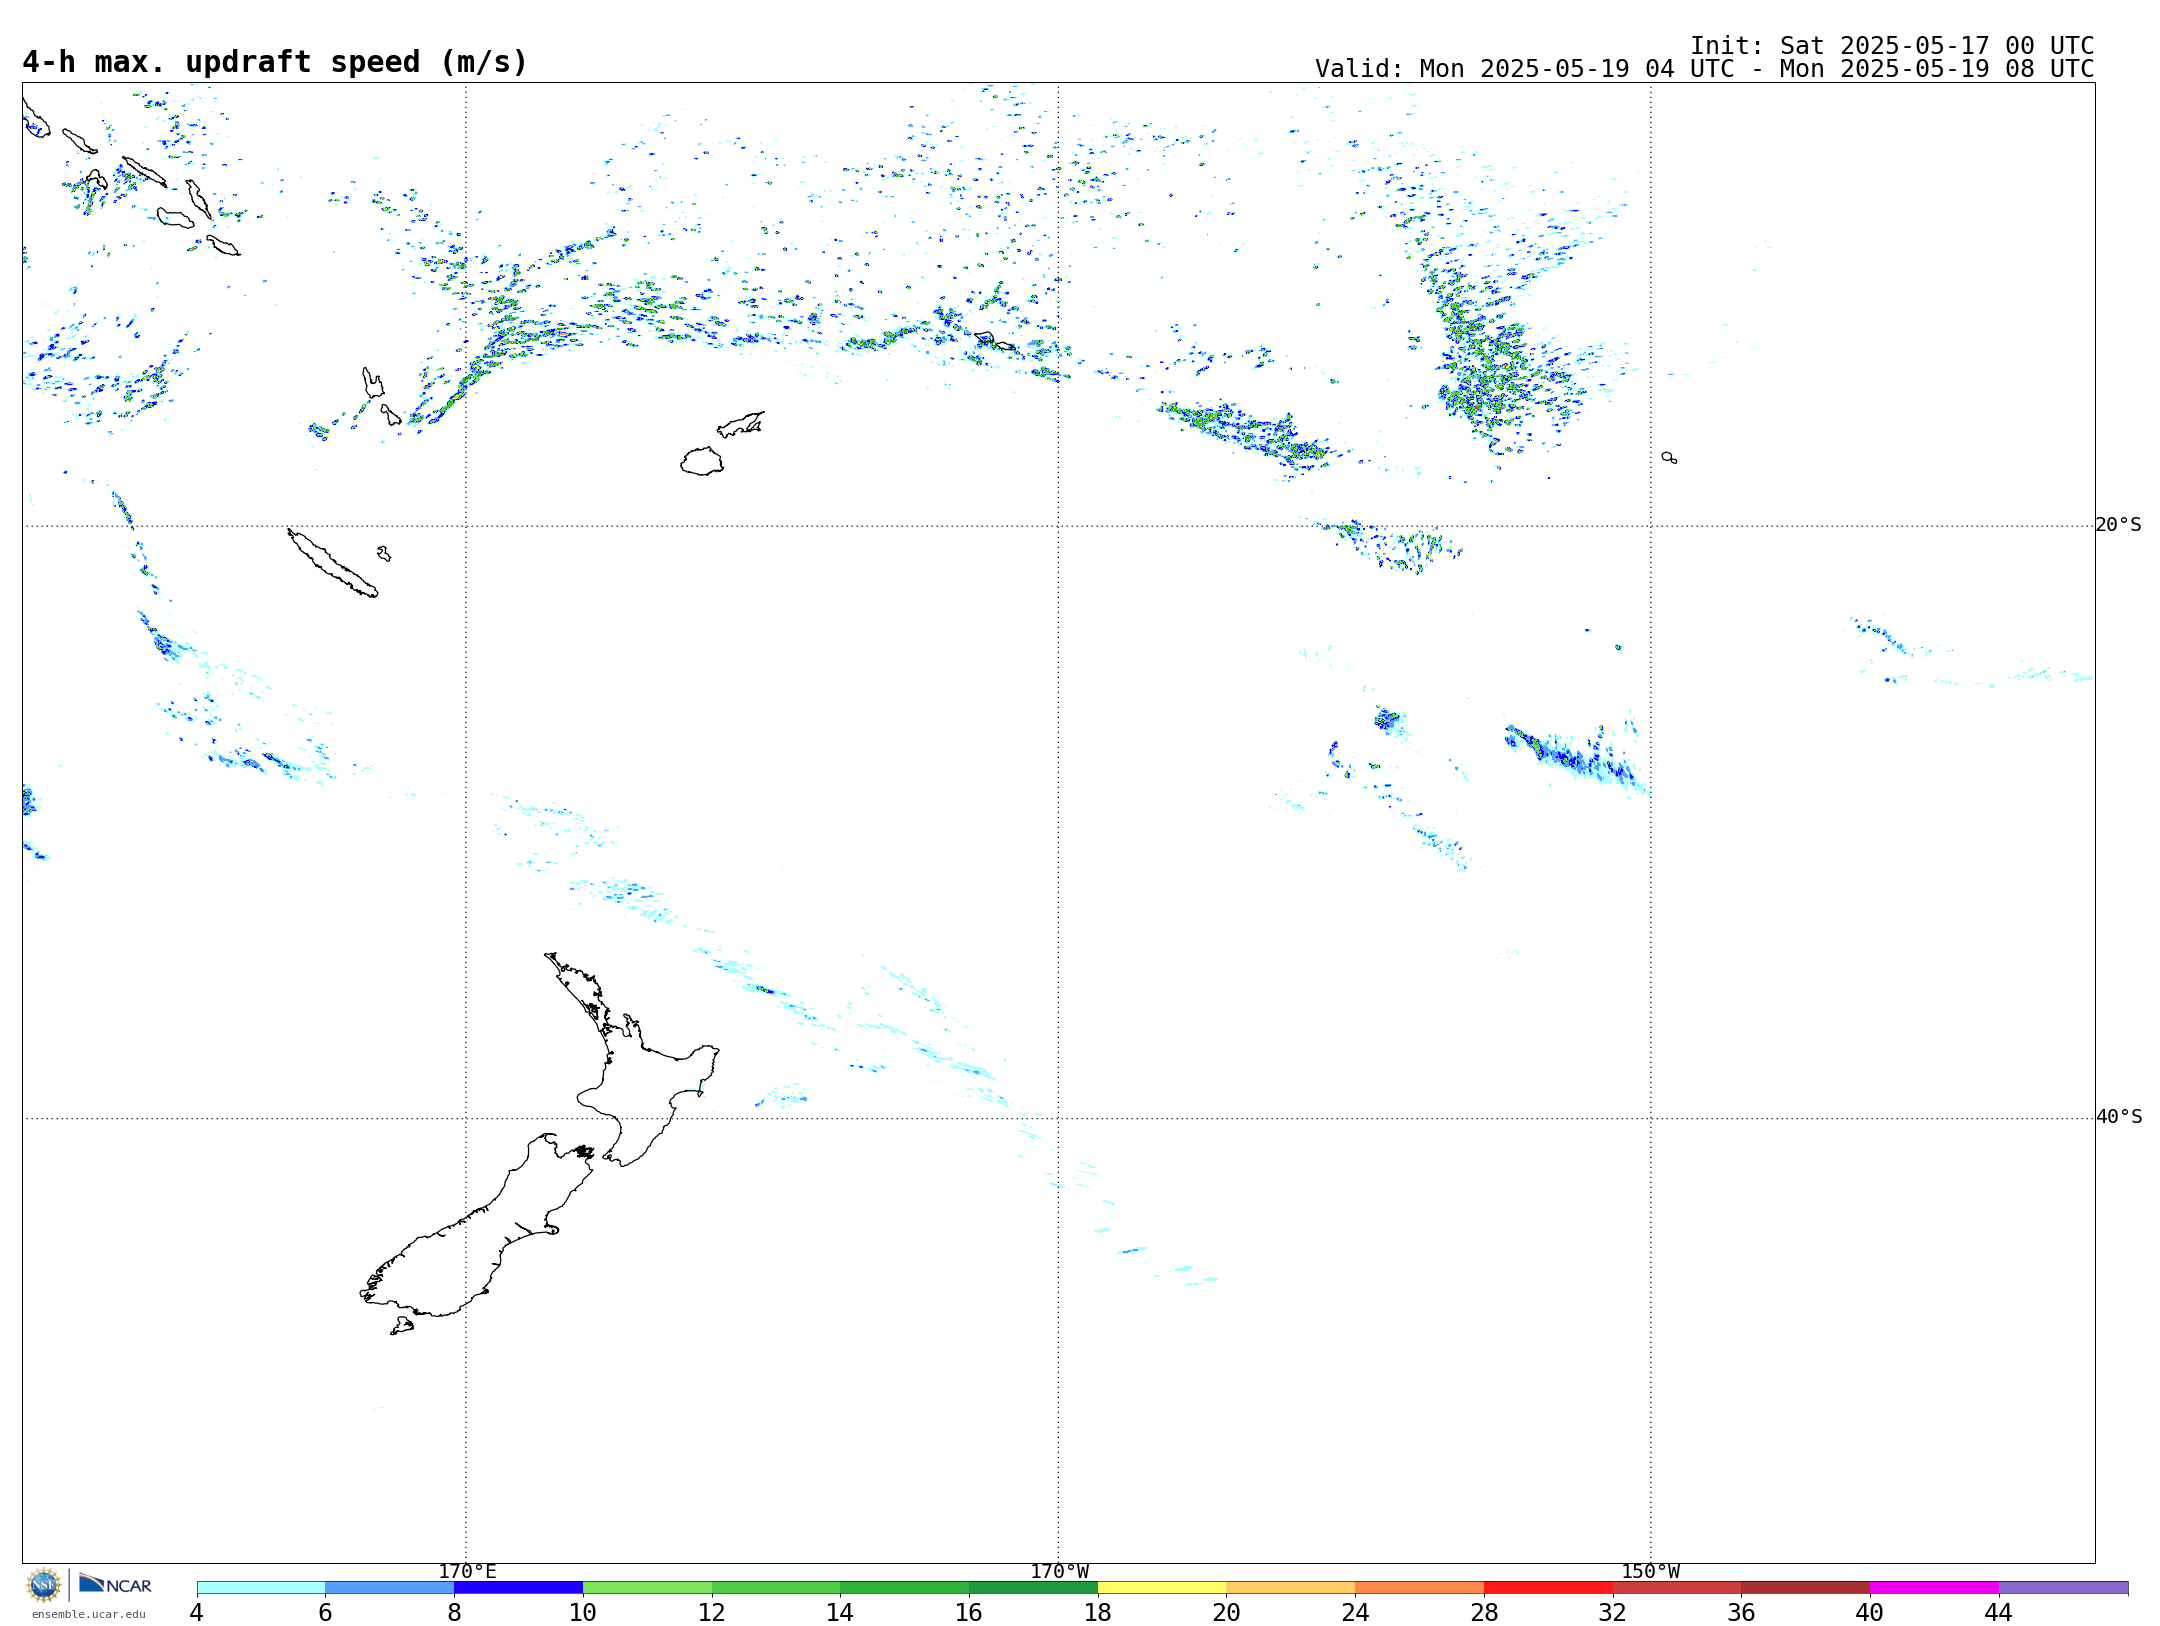Click the light orange 20-24 color swatch
The width and height of the screenshot is (2160, 1626).
click(1291, 1588)
